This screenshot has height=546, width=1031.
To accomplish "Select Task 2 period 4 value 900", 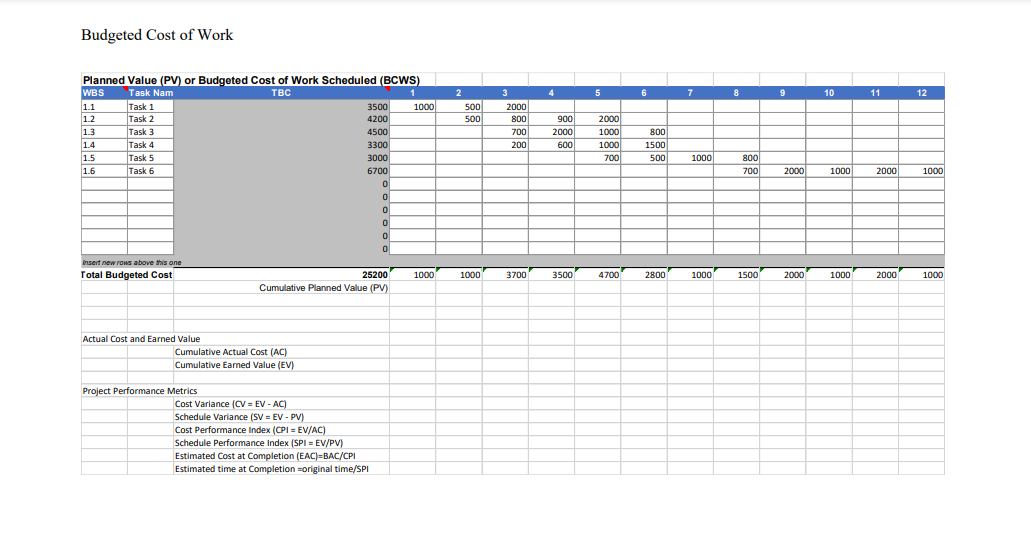I will (552, 119).
